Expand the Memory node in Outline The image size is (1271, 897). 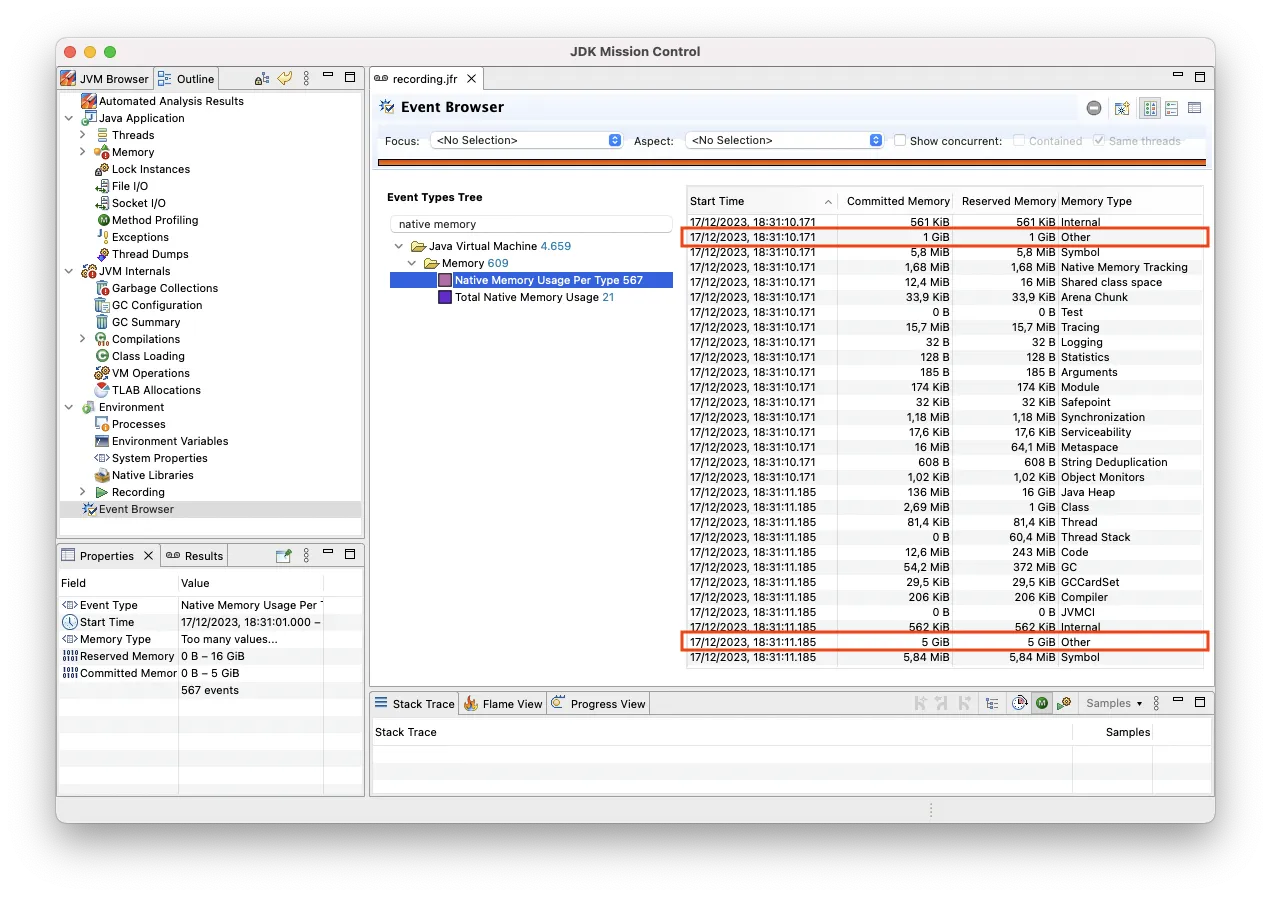83,152
